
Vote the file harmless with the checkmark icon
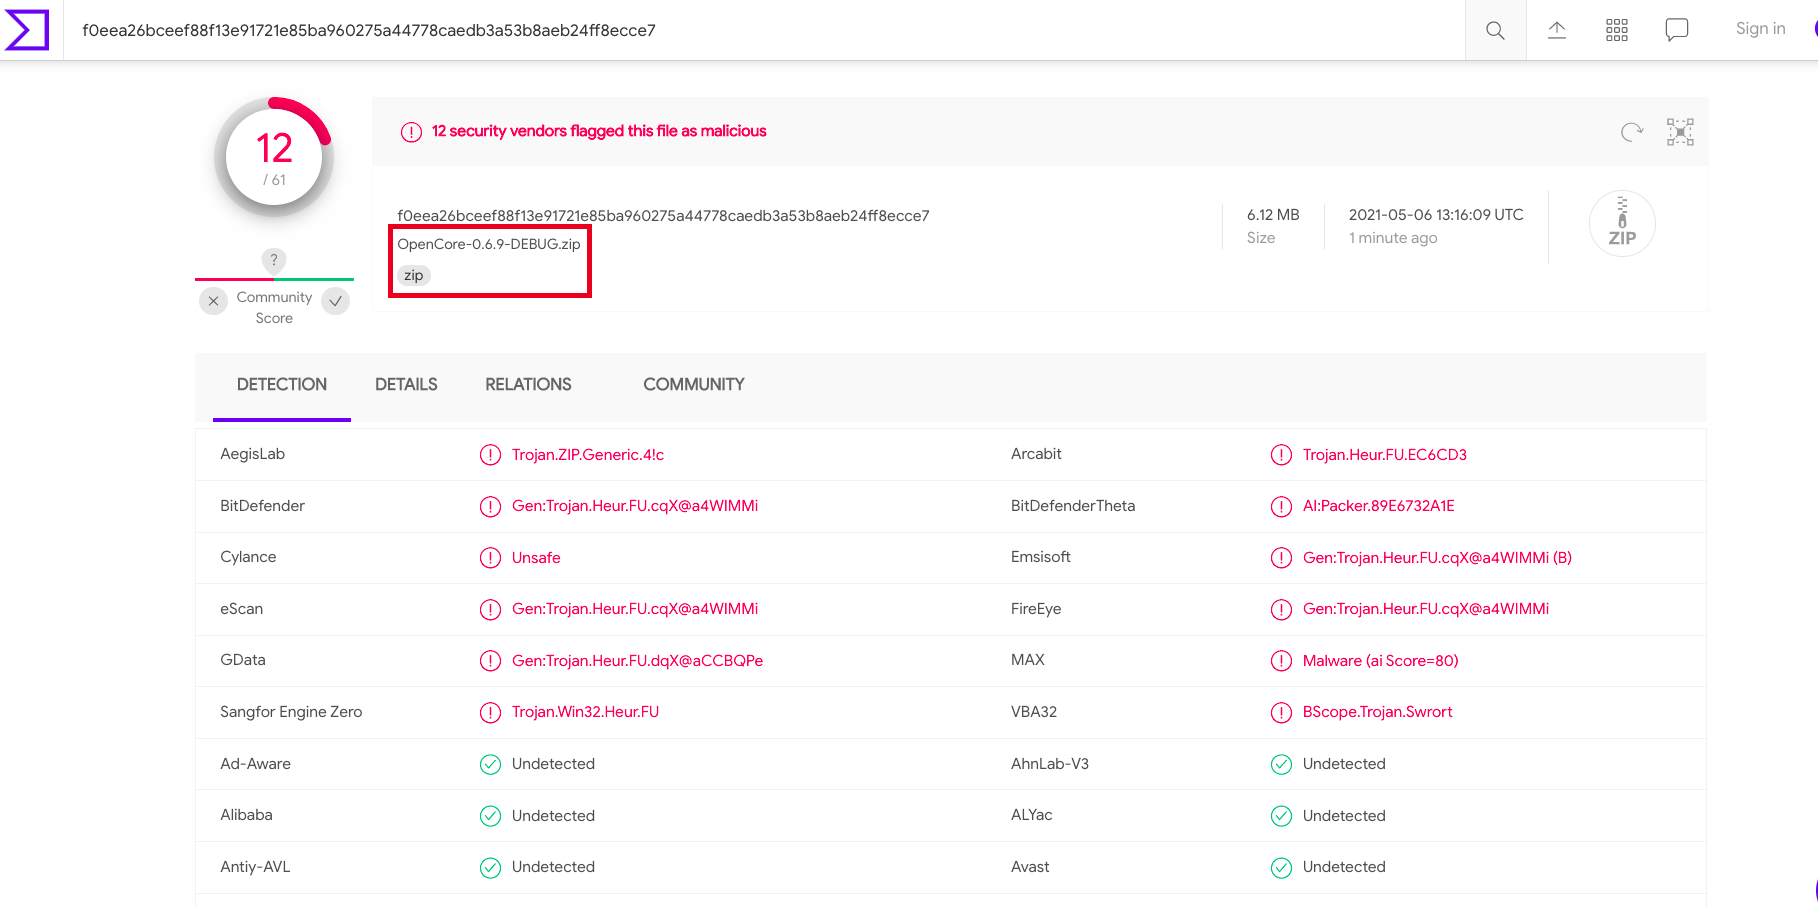point(335,300)
